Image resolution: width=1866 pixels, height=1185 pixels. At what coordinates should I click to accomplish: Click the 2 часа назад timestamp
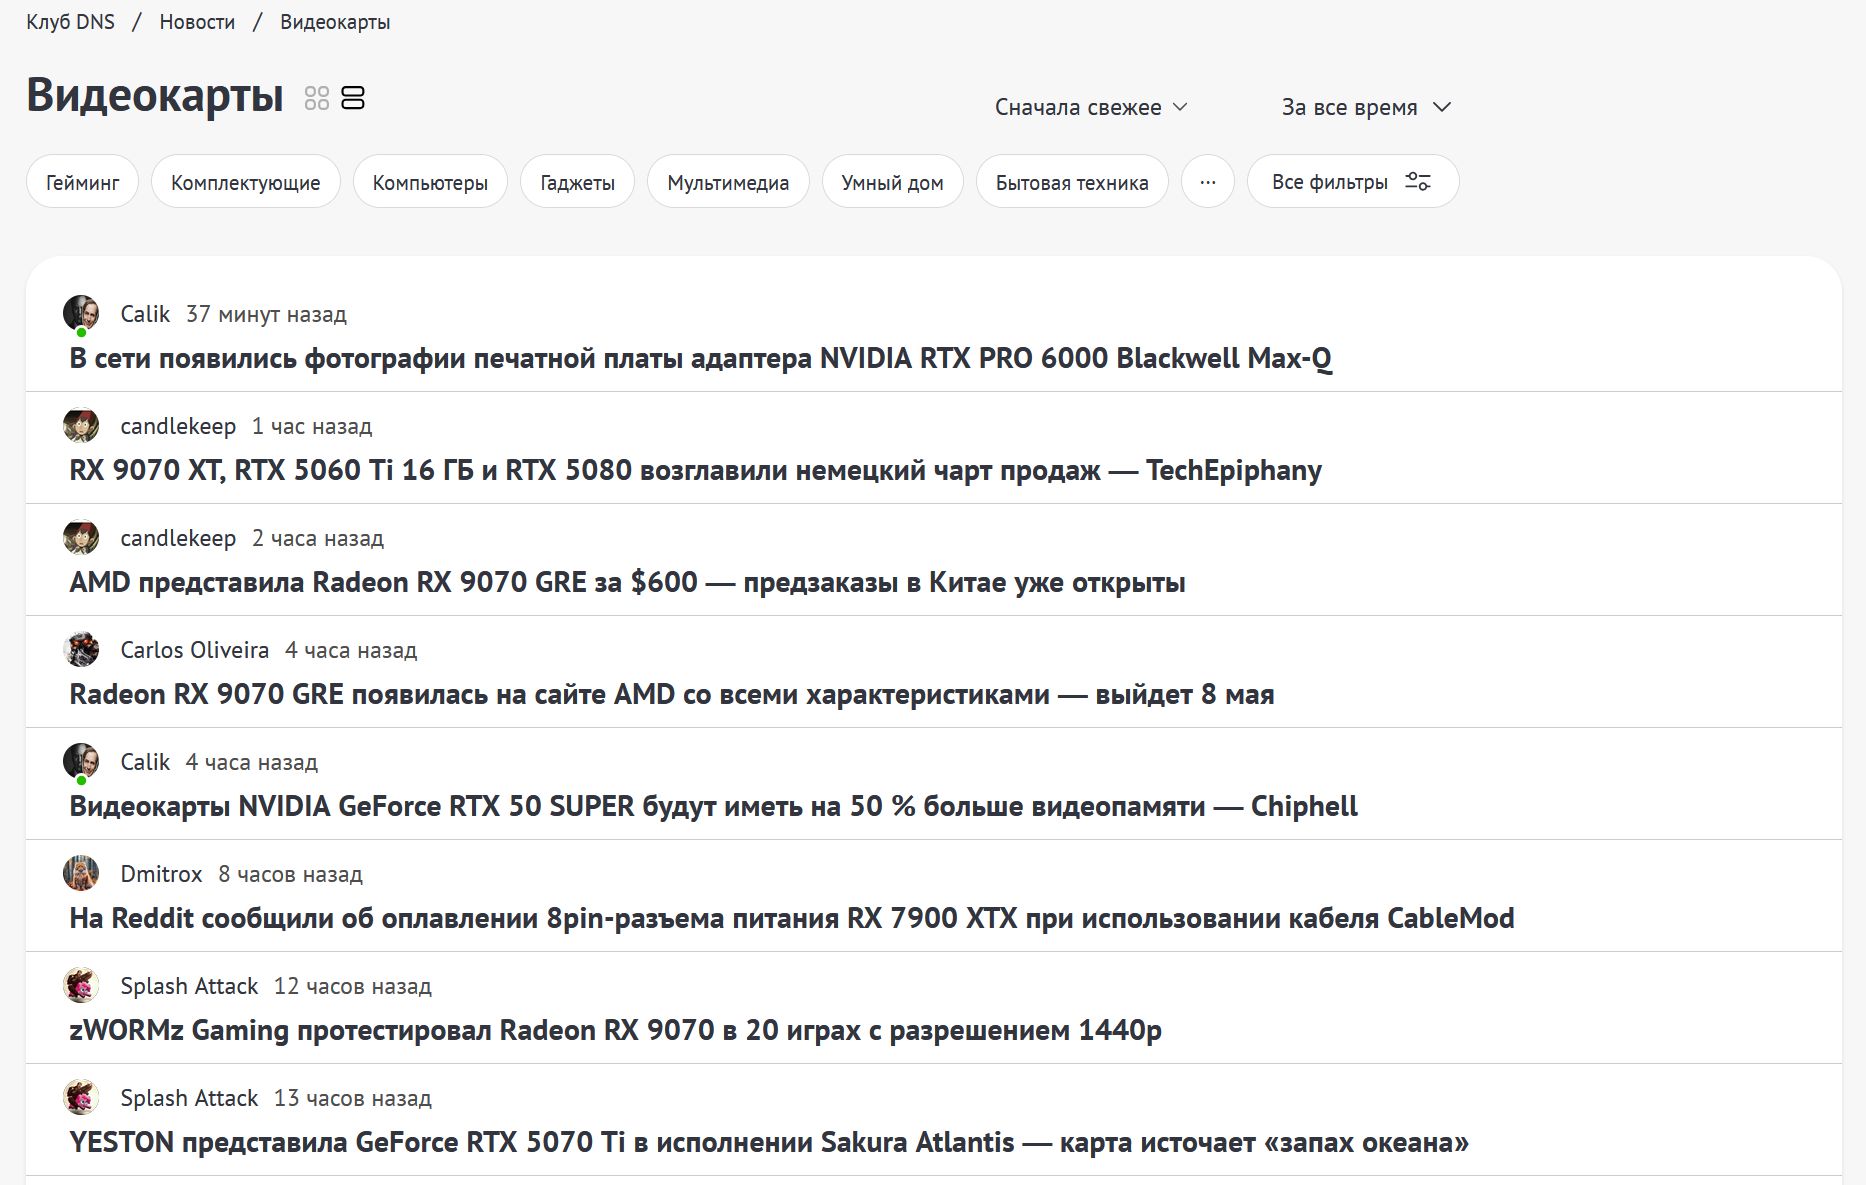317,538
